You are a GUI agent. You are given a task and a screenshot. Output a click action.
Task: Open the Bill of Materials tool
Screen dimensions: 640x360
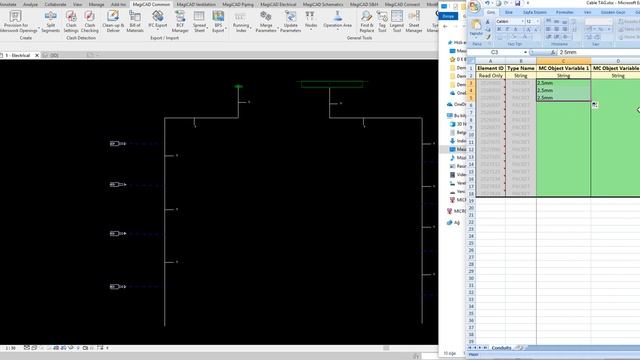(135, 21)
